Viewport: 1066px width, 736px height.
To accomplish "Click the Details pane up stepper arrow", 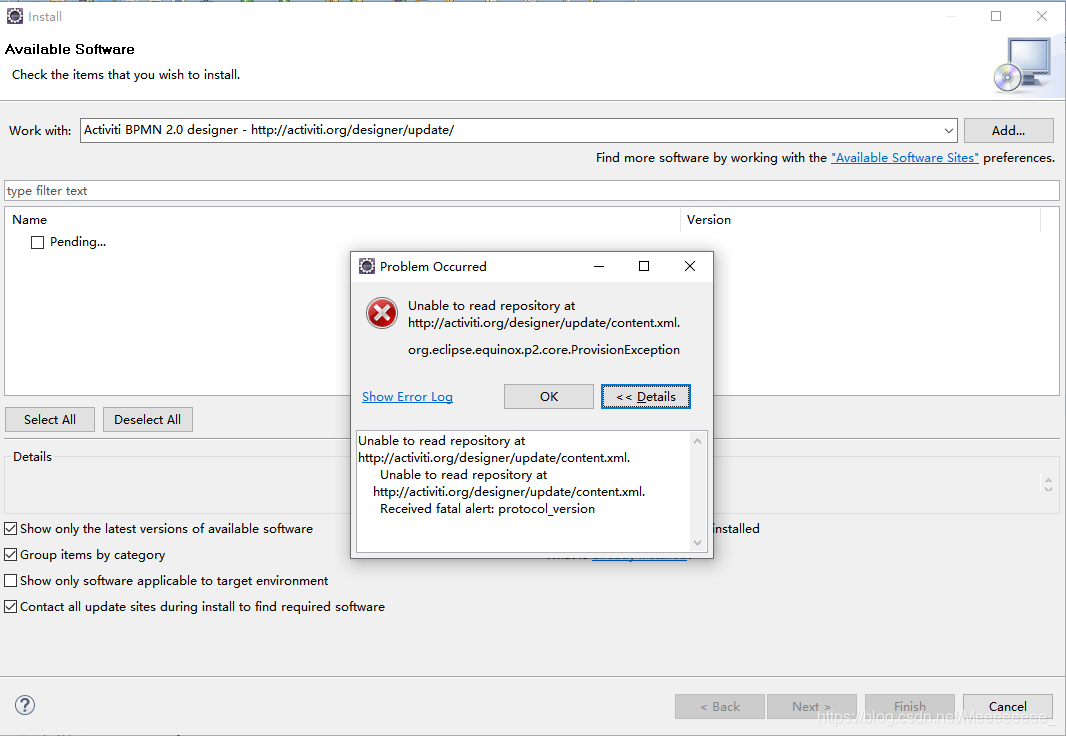I will click(1048, 479).
